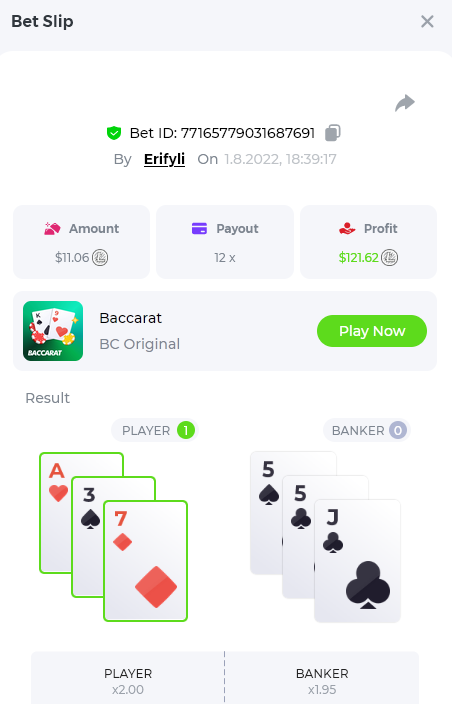The height and width of the screenshot is (704, 452).
Task: Click the purple Payout card icon
Action: pos(199,229)
